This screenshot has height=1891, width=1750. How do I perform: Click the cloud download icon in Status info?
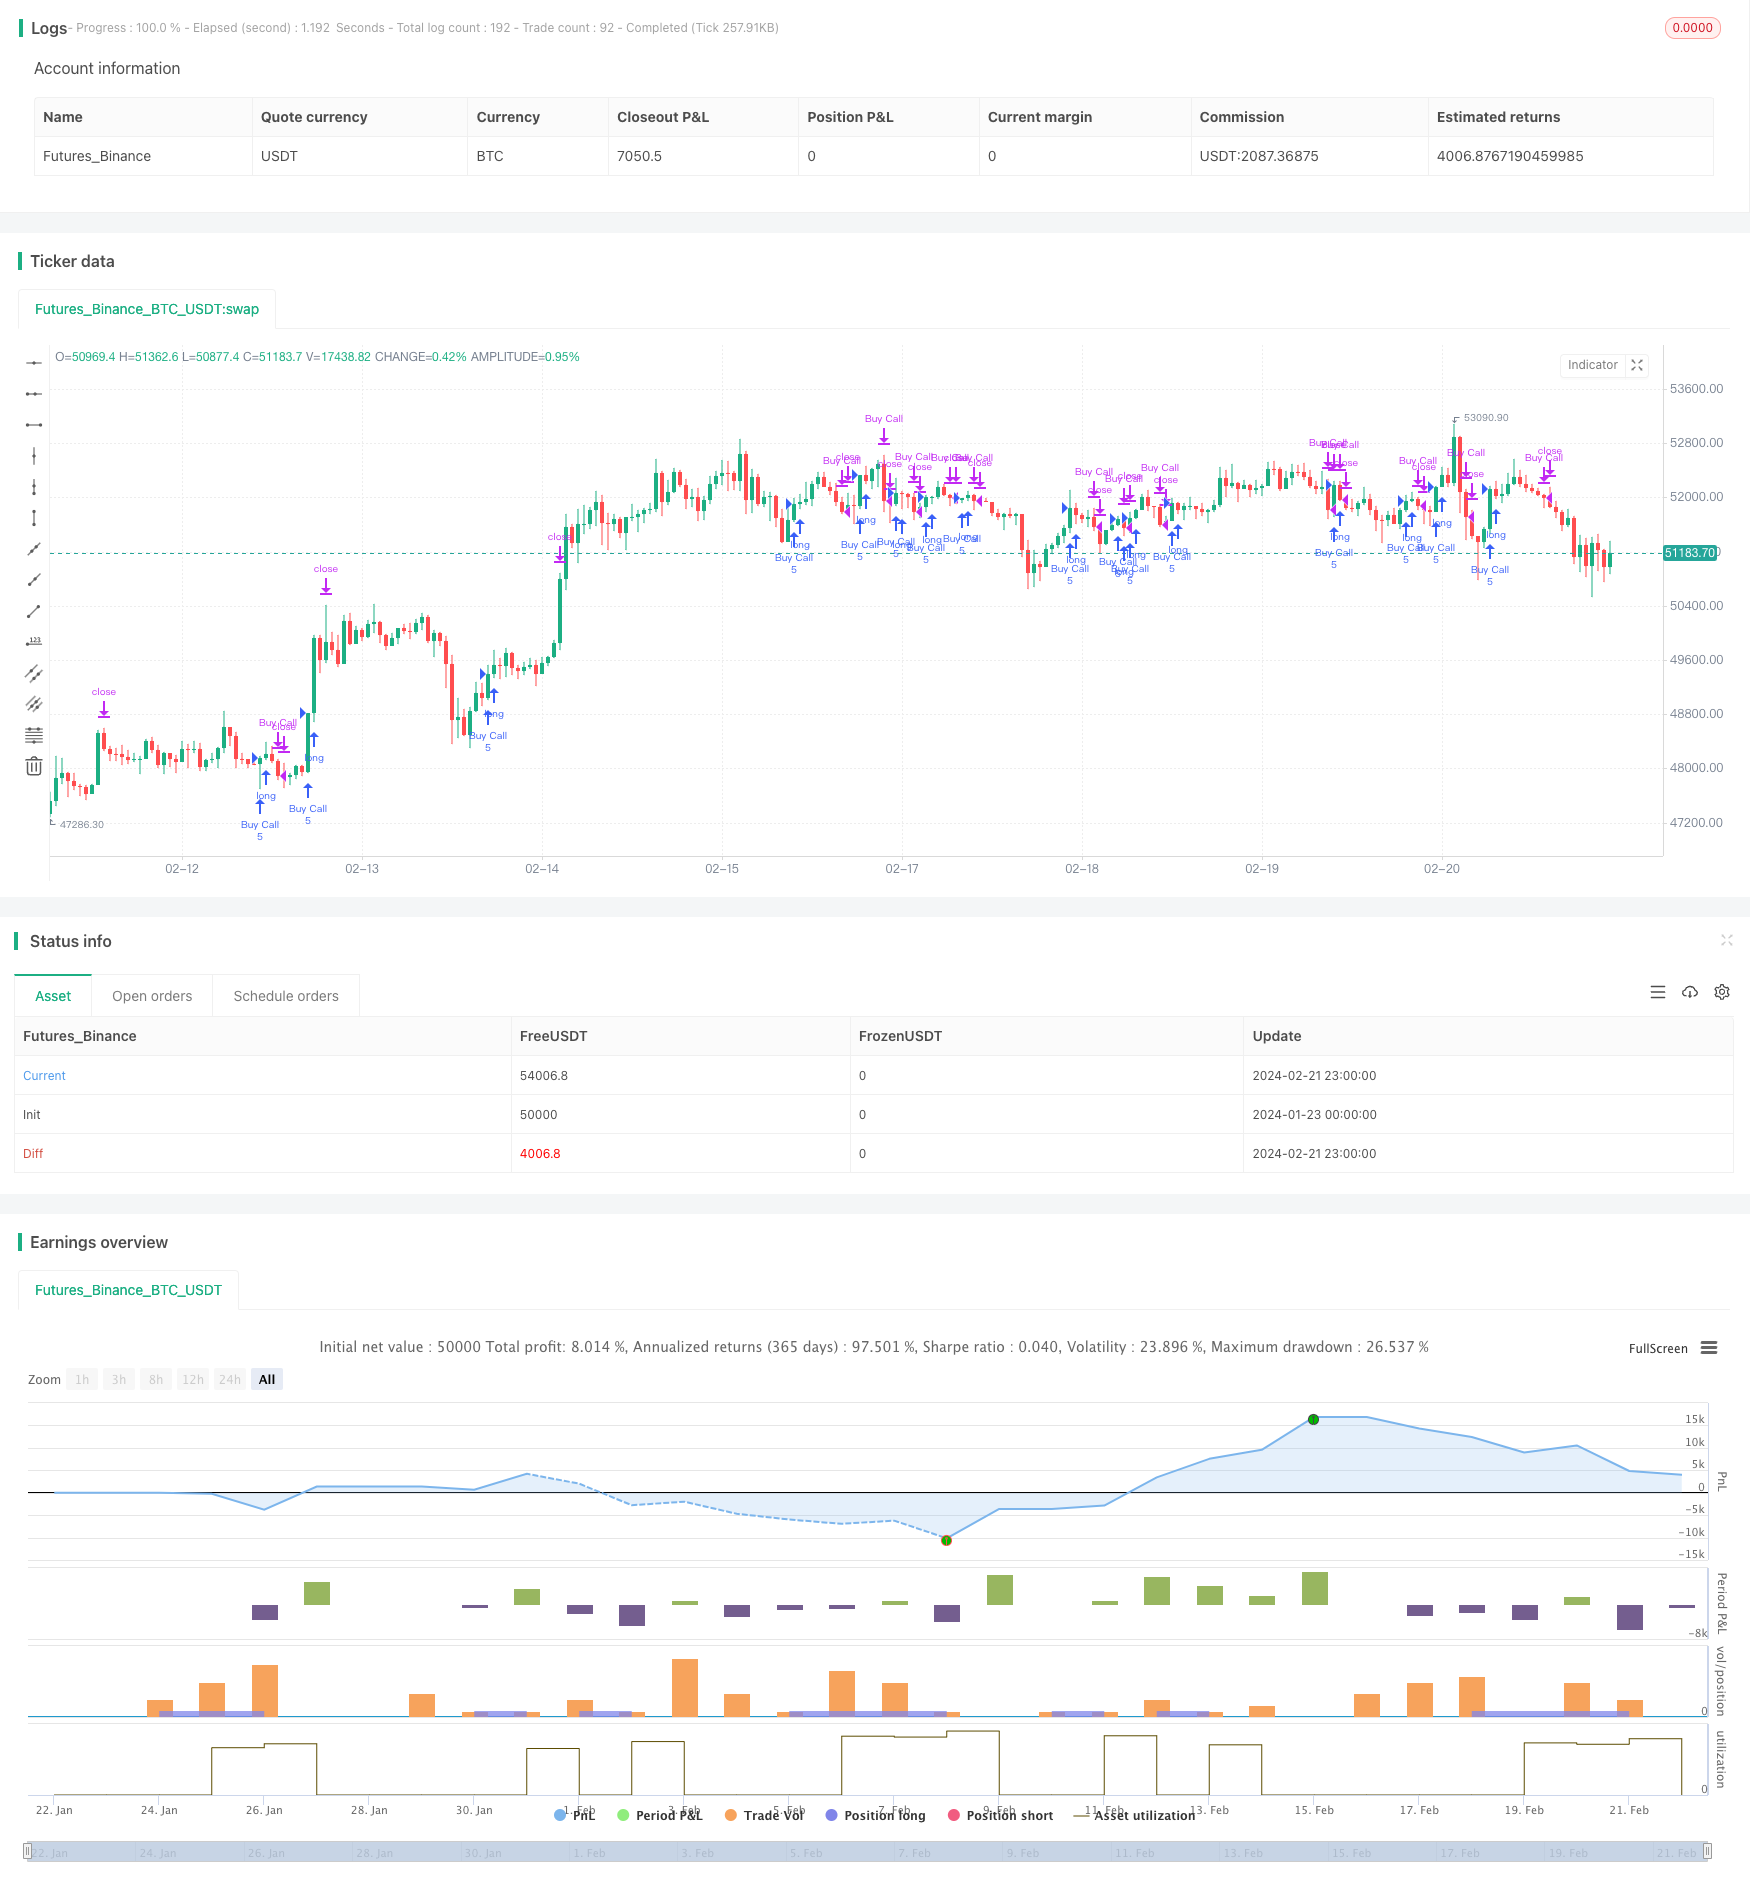[1690, 992]
